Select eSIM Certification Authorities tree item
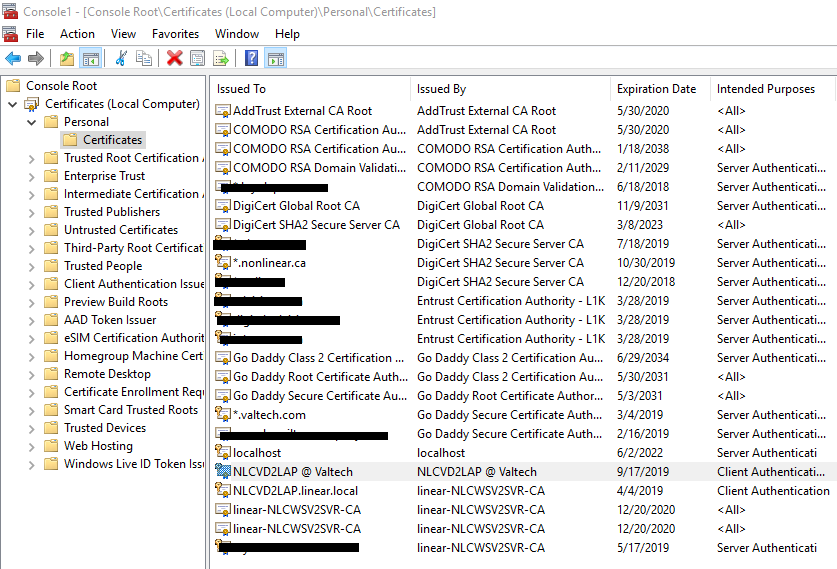This screenshot has height=569, width=837. tap(134, 338)
